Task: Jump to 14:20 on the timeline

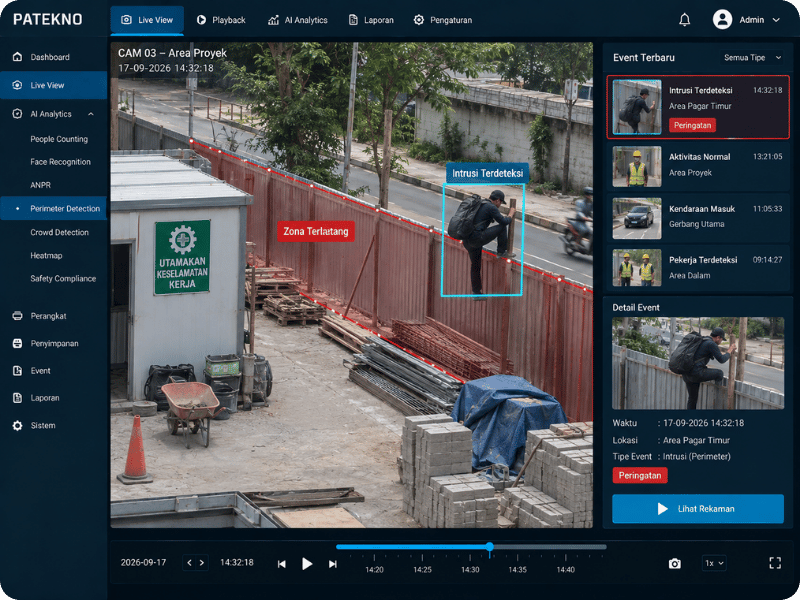Action: [374, 569]
